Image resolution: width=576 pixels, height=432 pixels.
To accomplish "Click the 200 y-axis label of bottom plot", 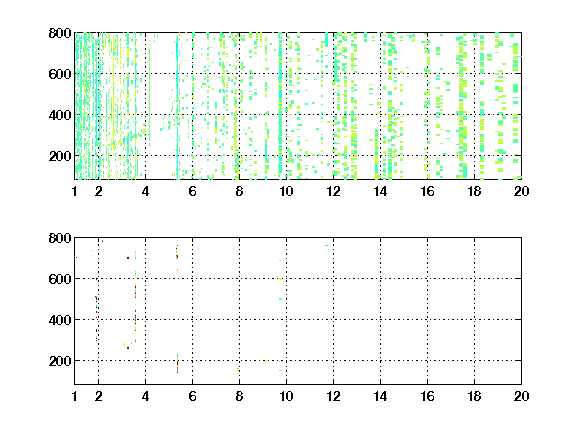I will click(60, 361).
